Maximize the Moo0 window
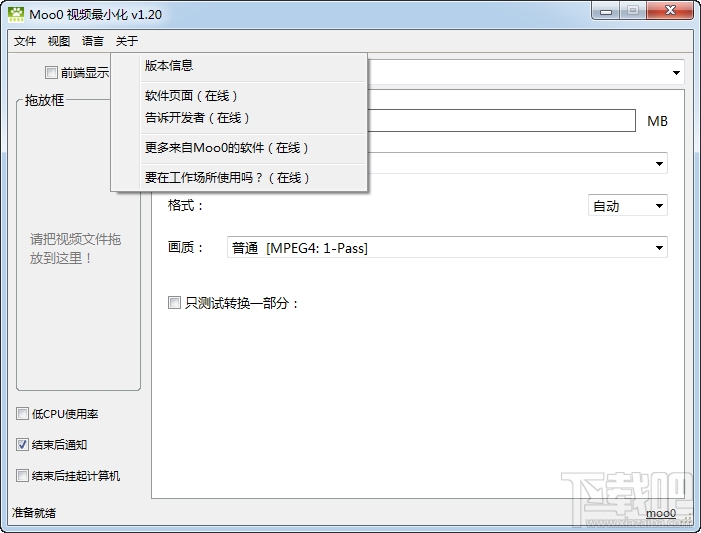The height and width of the screenshot is (533, 701). (x=633, y=11)
